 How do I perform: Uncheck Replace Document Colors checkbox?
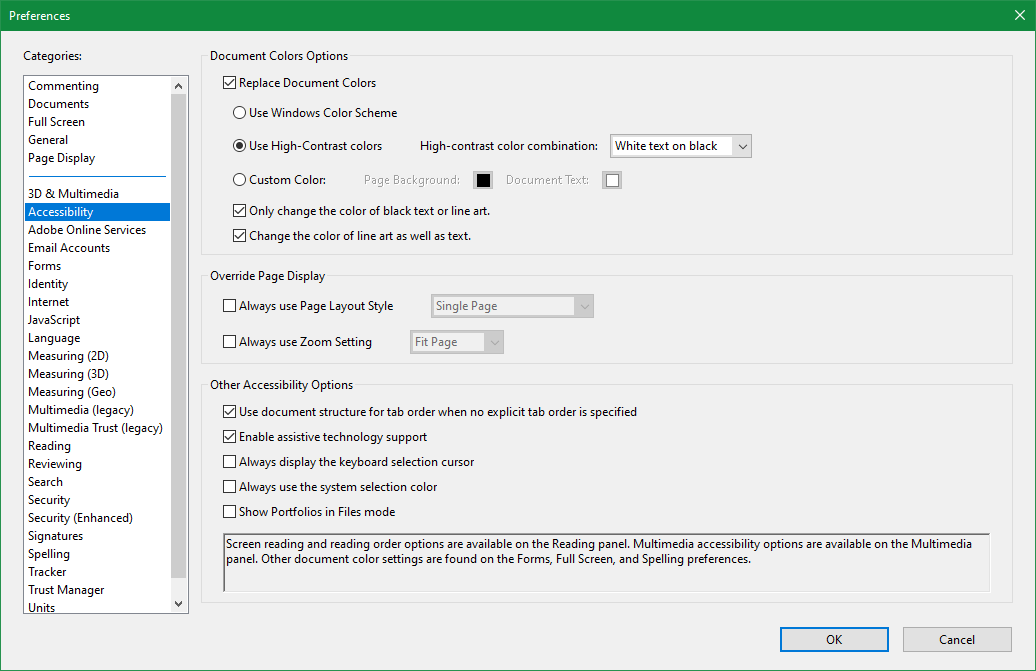[x=229, y=83]
